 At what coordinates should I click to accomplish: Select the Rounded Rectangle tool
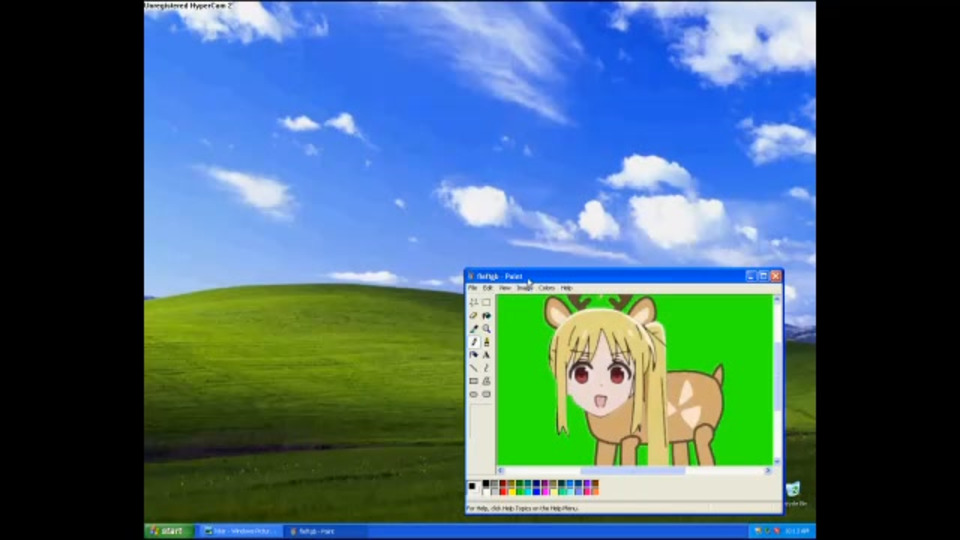pyautogui.click(x=486, y=394)
